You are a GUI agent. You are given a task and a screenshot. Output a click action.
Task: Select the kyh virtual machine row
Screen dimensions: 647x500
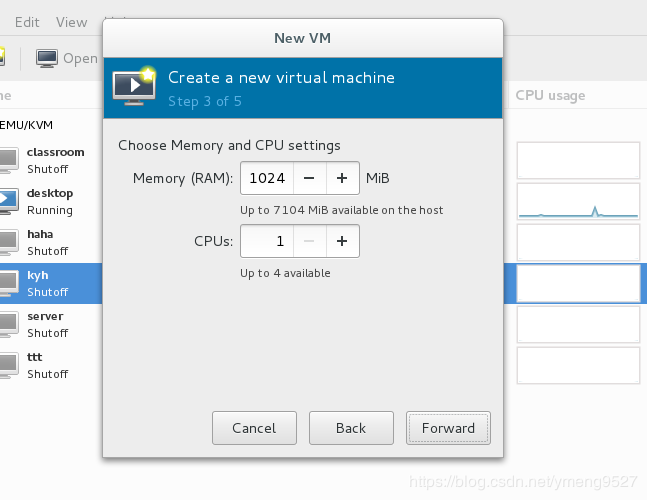coord(48,282)
